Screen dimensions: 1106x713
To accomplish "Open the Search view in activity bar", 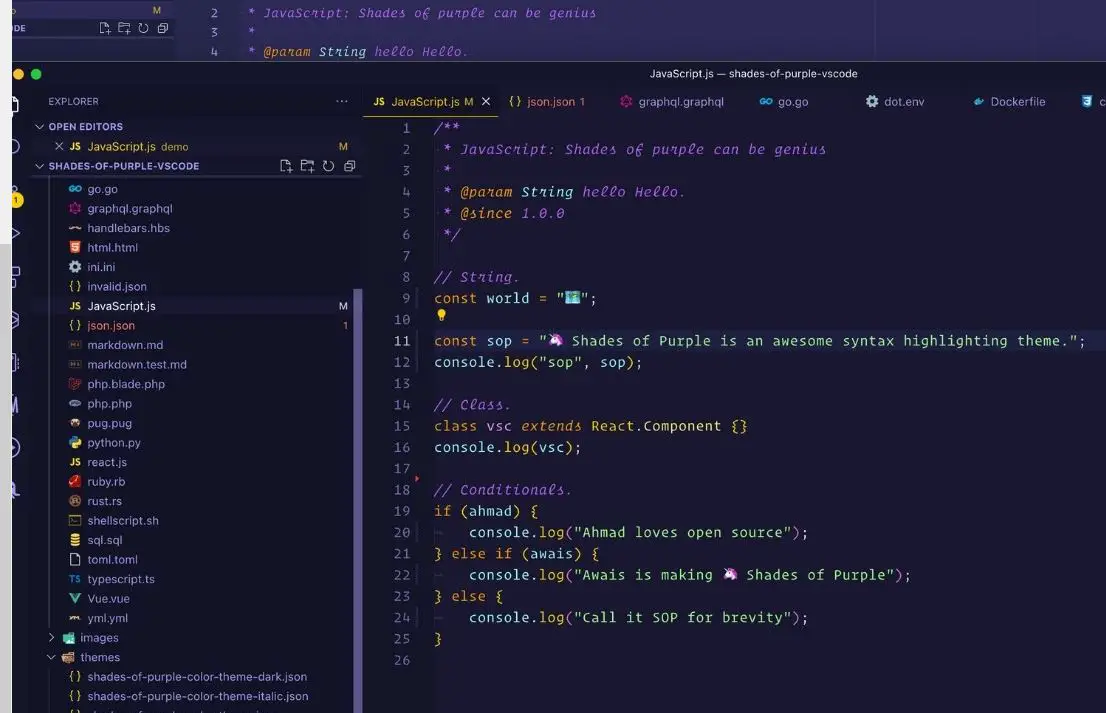I will pyautogui.click(x=12, y=145).
